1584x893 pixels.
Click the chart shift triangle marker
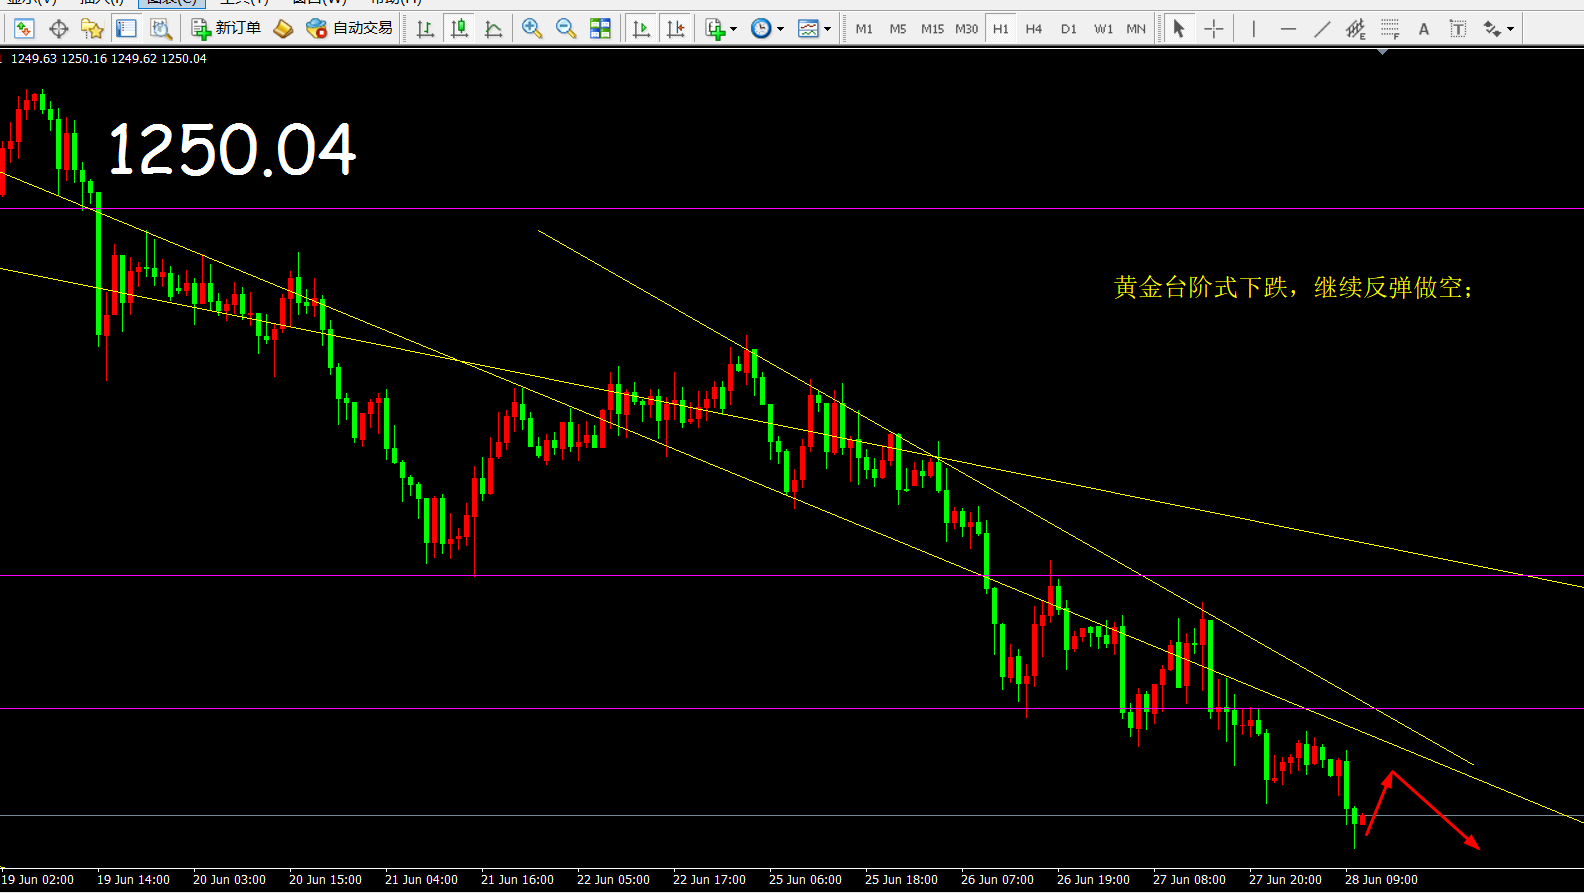(1383, 51)
